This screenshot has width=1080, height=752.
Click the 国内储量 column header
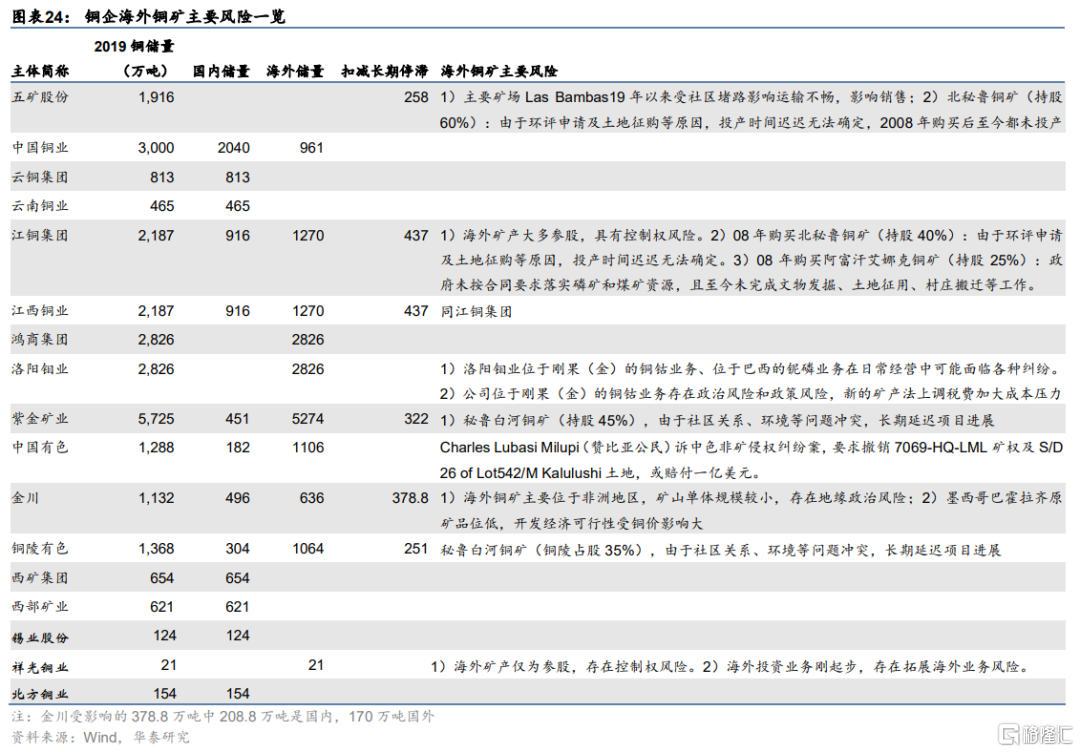(x=221, y=72)
